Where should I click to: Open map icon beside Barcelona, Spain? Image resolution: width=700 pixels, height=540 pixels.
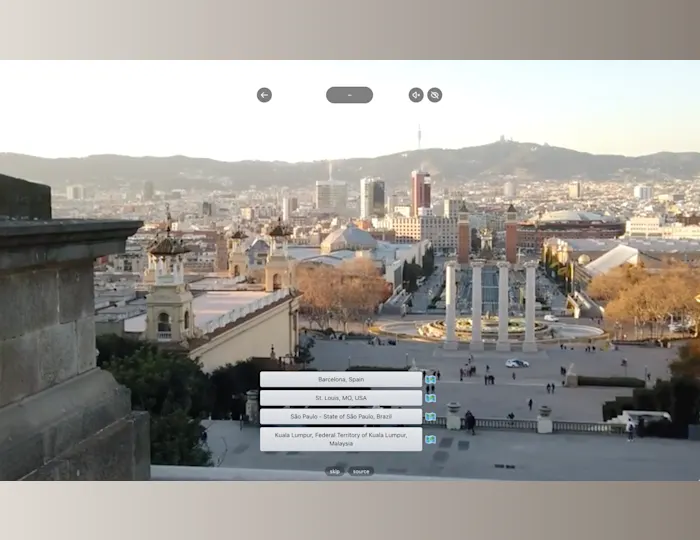[x=430, y=380]
